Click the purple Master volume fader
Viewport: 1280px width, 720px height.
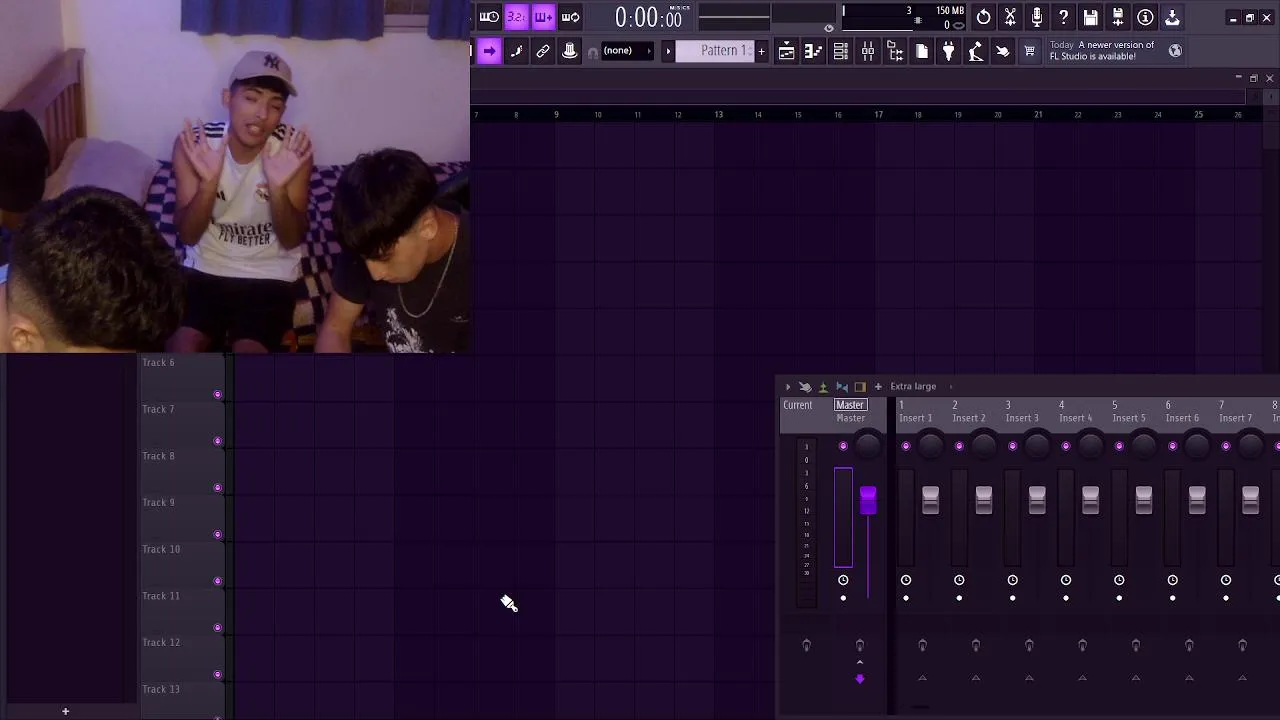click(x=868, y=500)
